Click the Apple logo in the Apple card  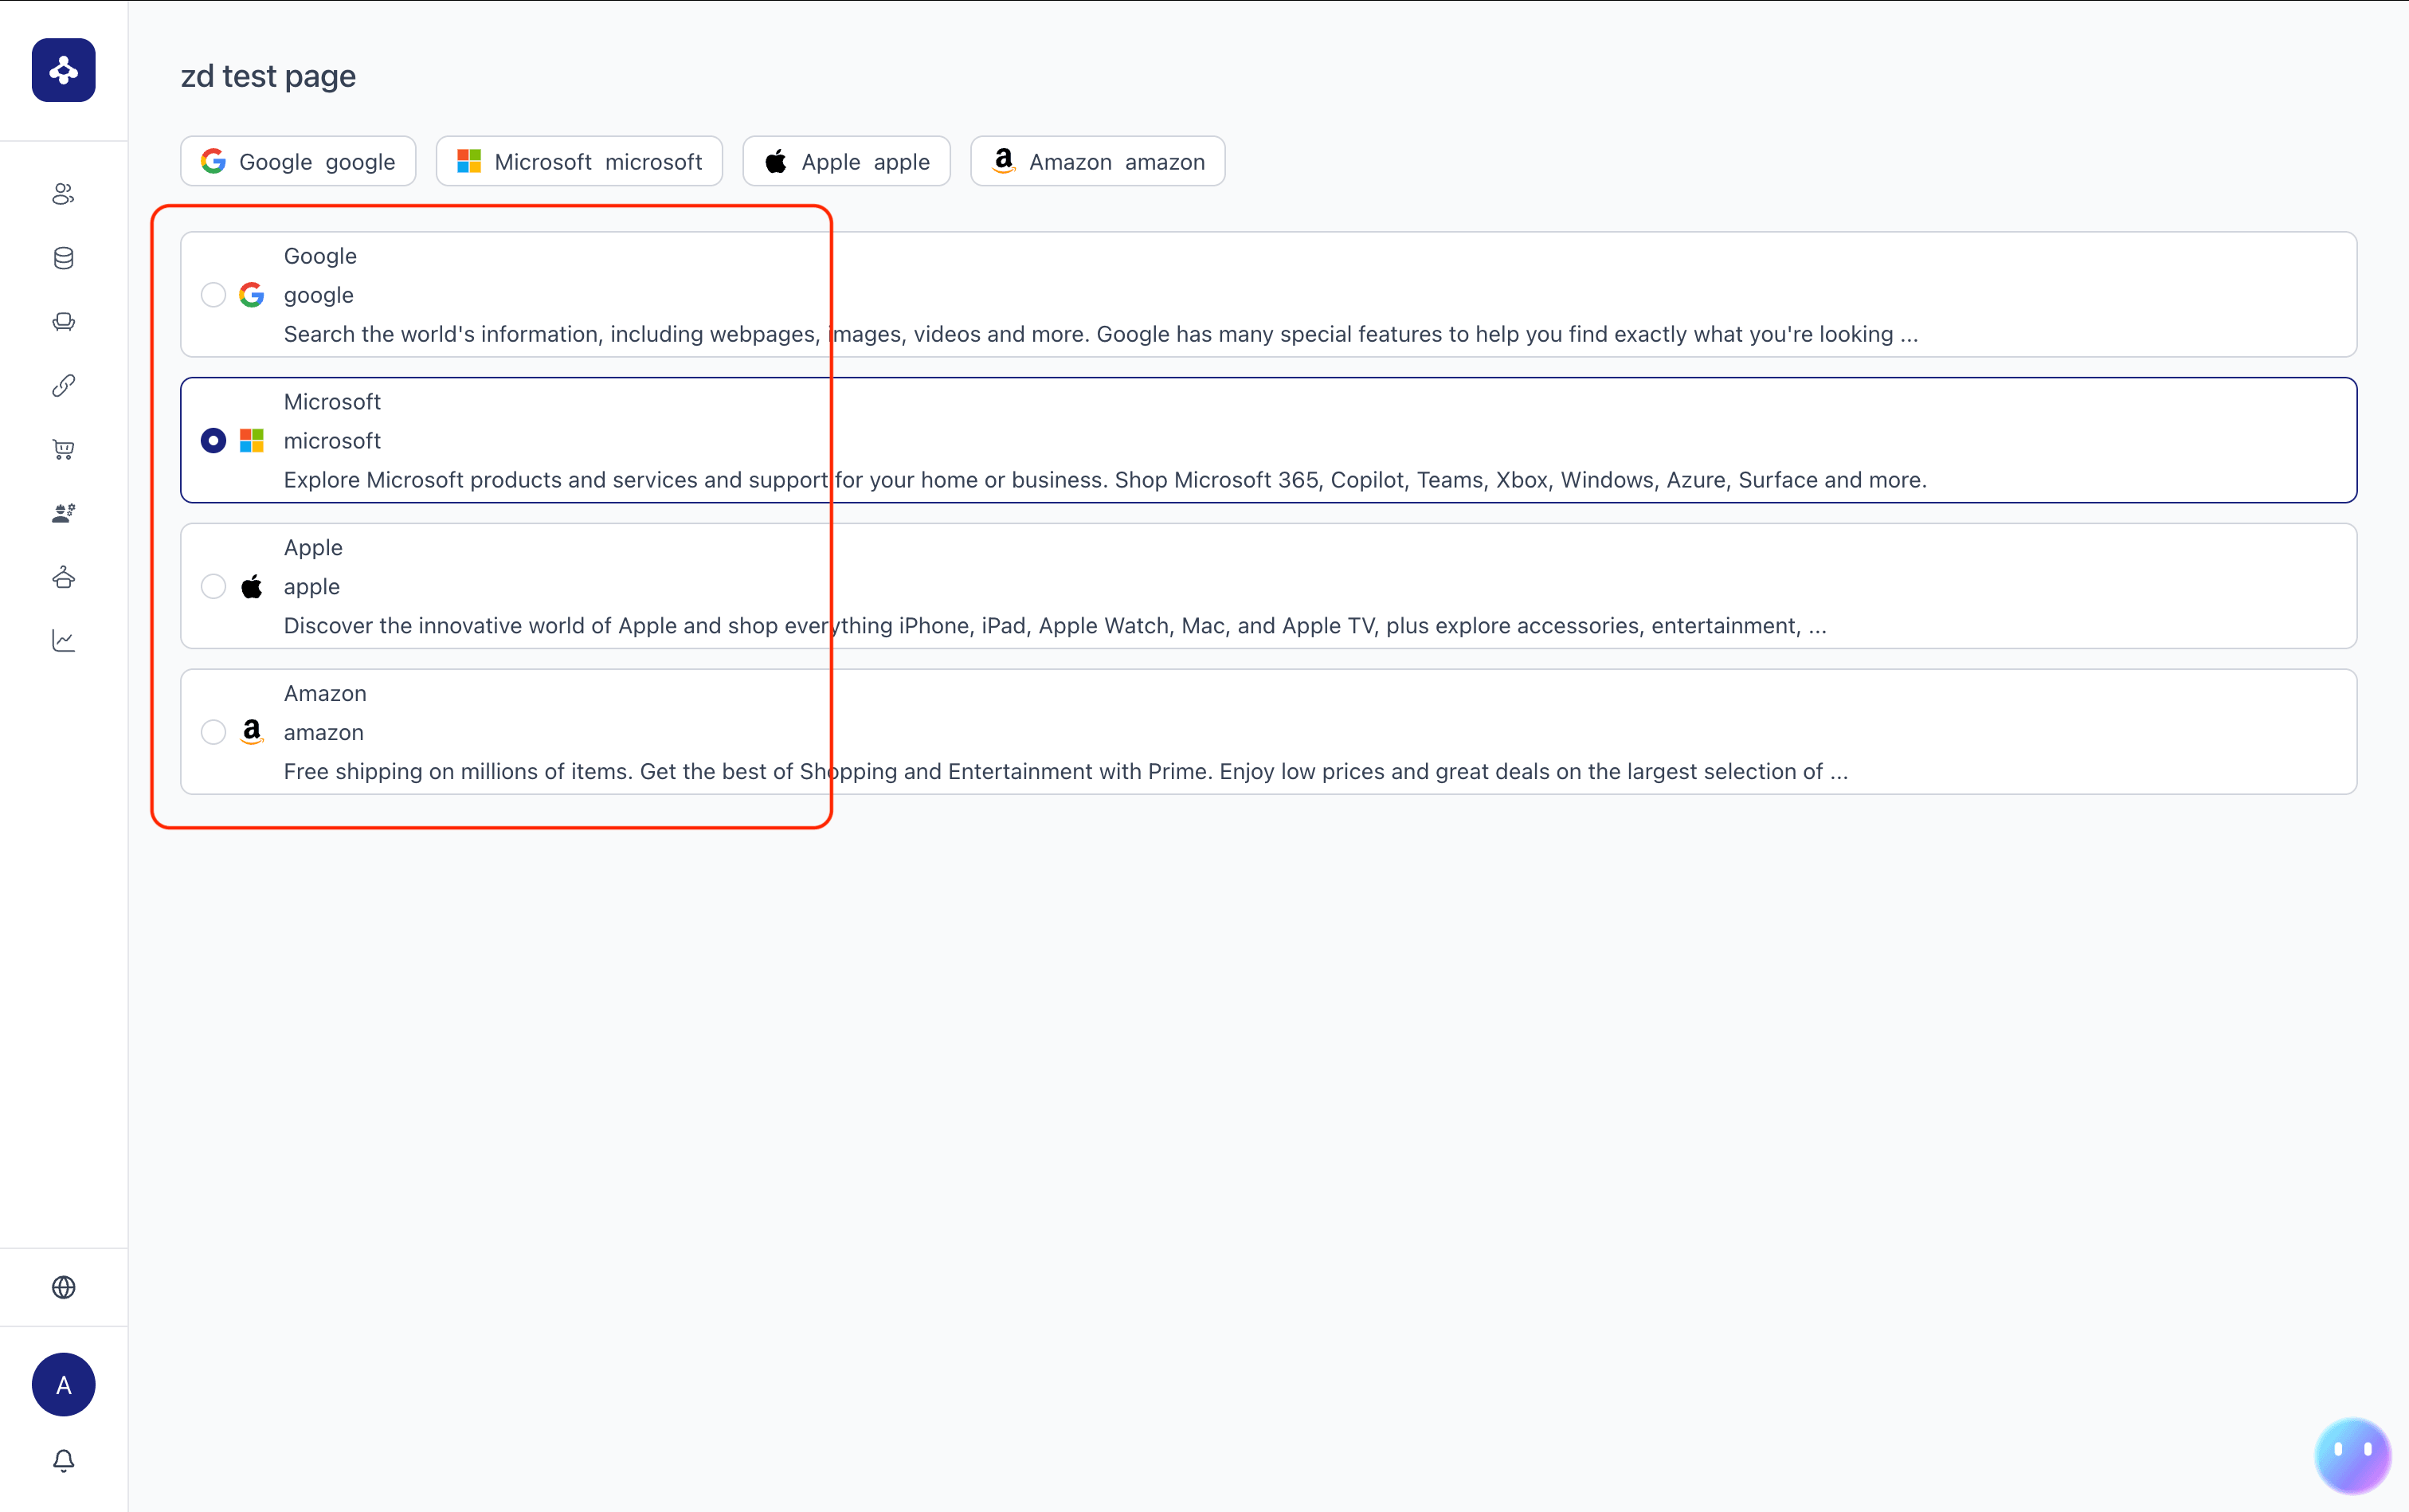(252, 586)
